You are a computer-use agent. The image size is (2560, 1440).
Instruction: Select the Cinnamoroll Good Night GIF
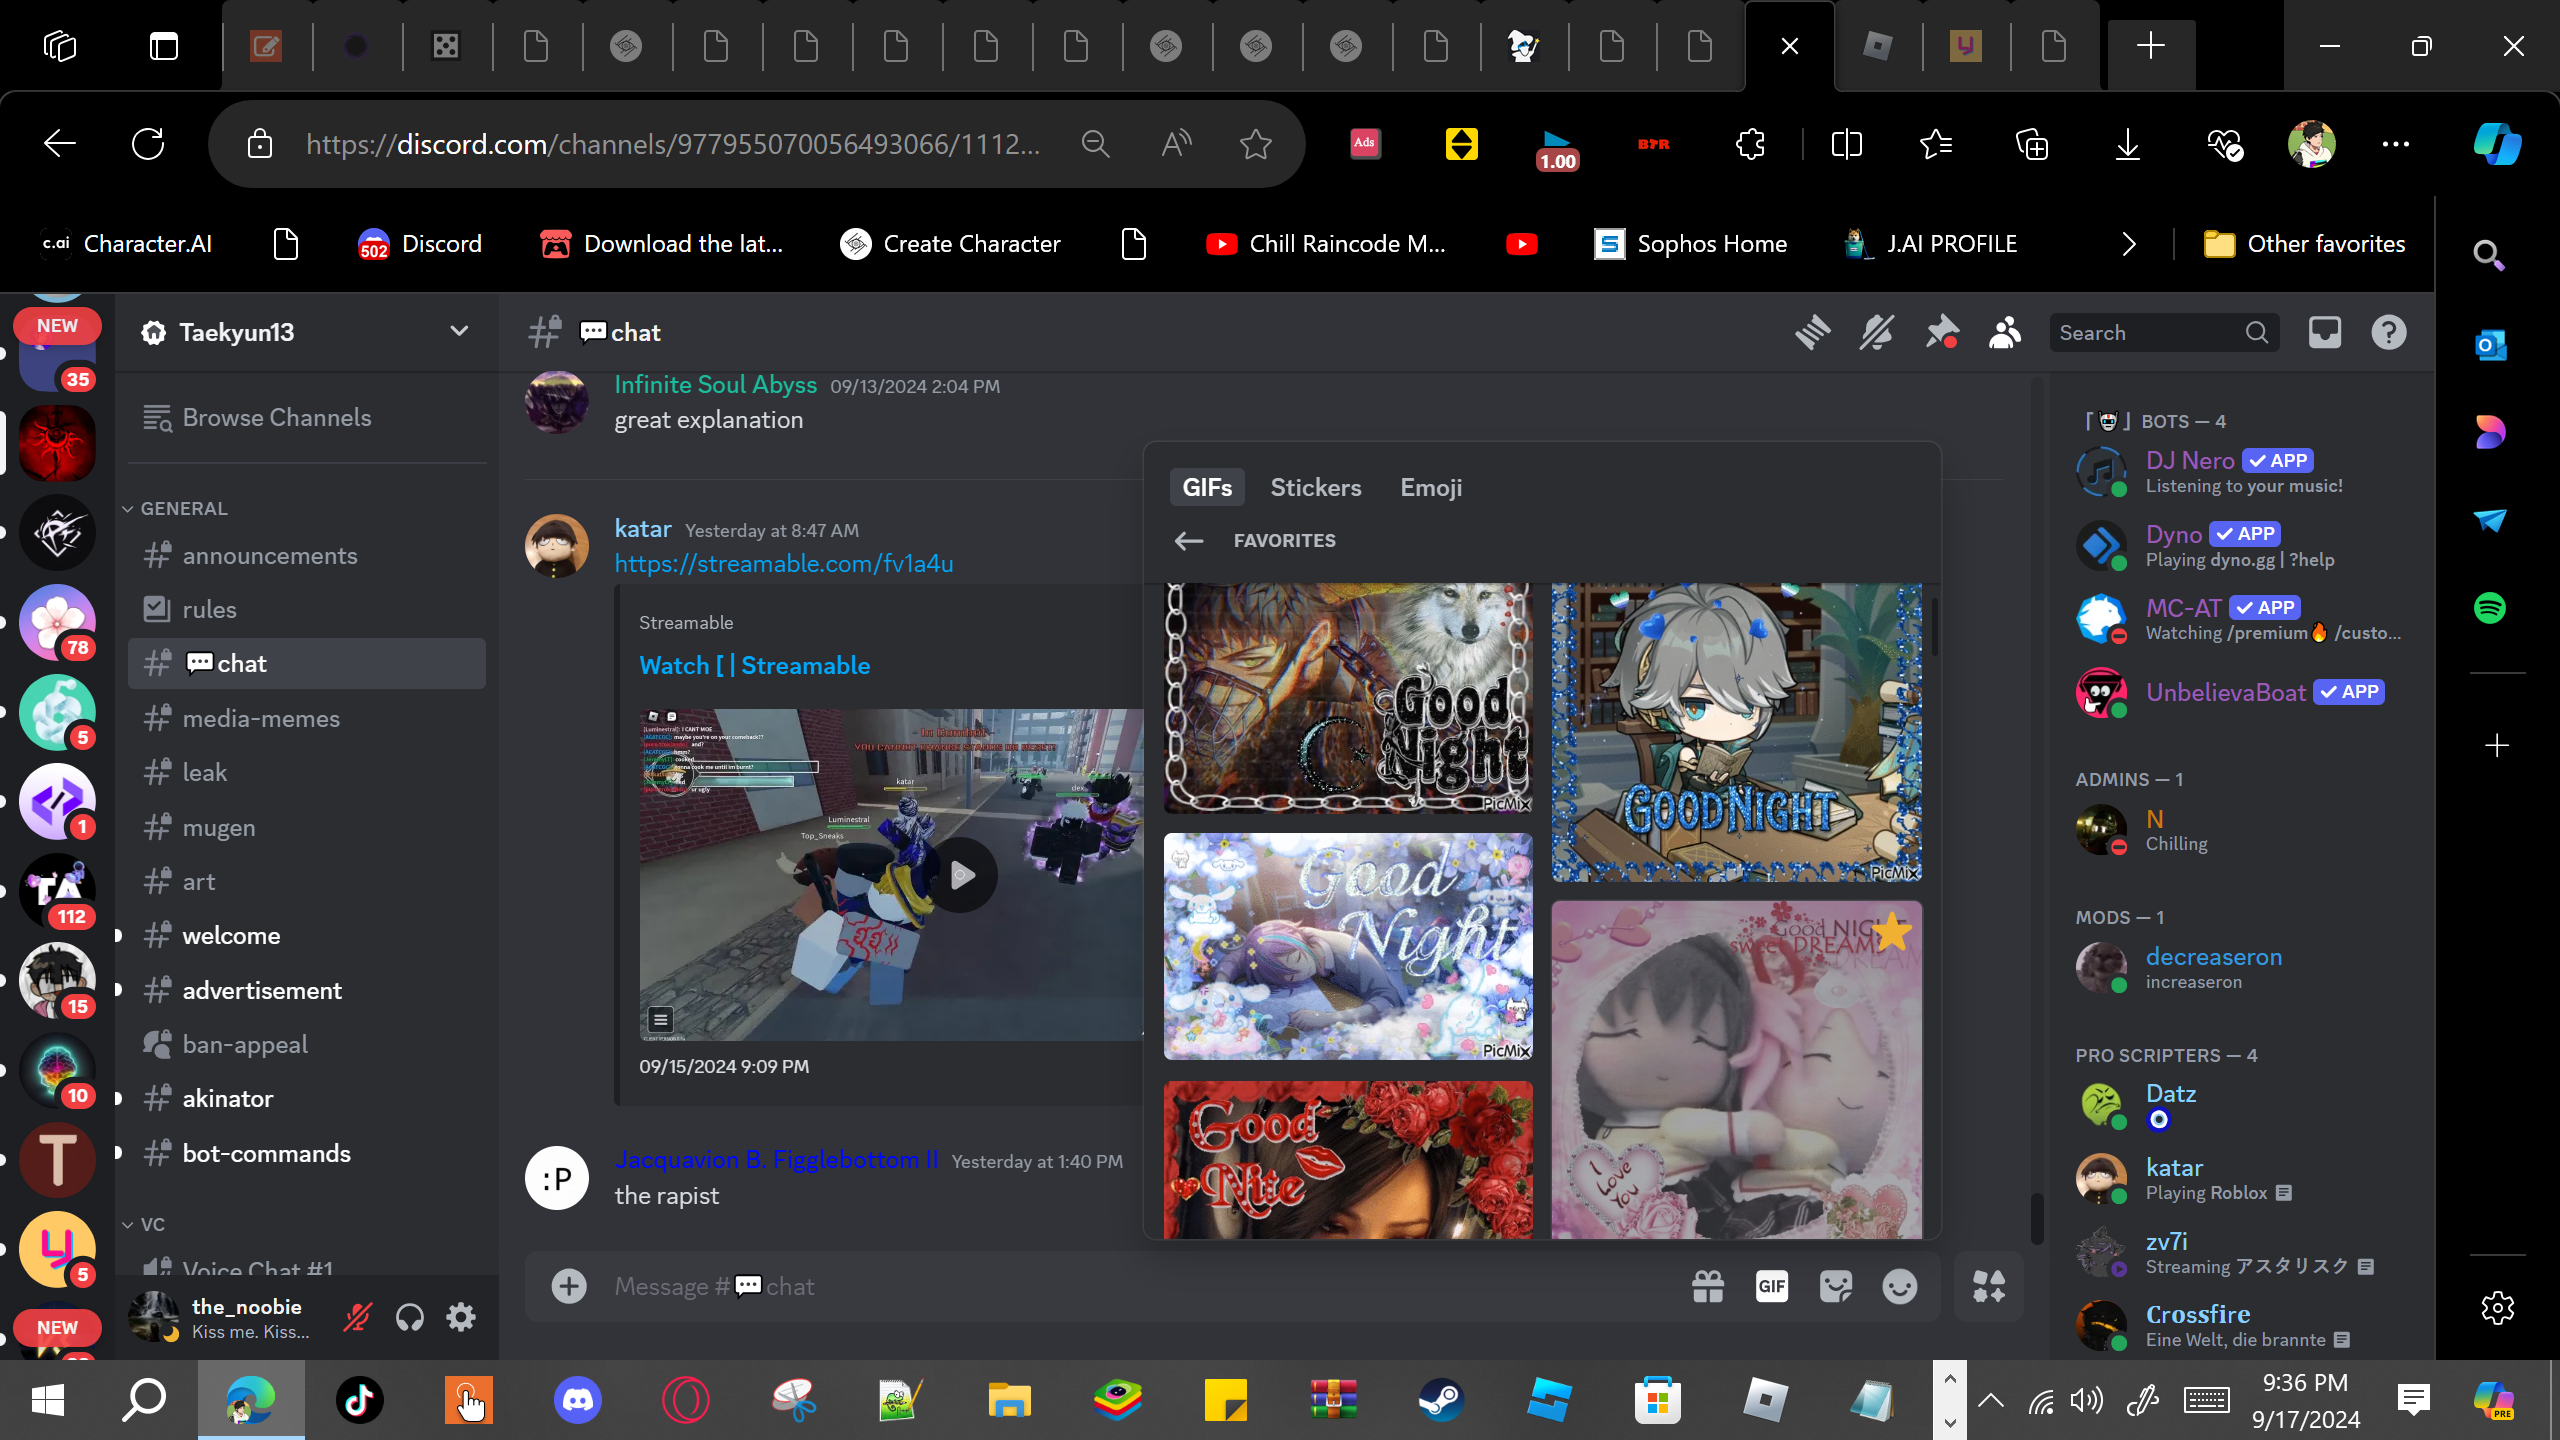pyautogui.click(x=1347, y=945)
